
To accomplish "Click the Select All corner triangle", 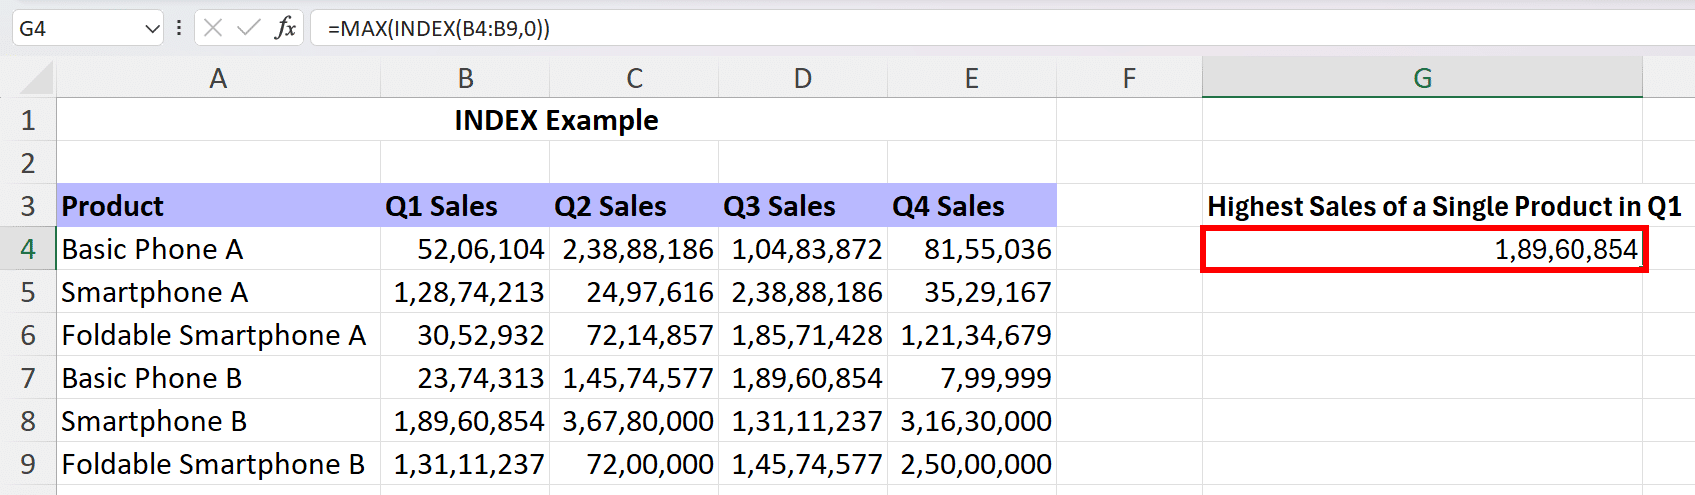I will point(37,78).
